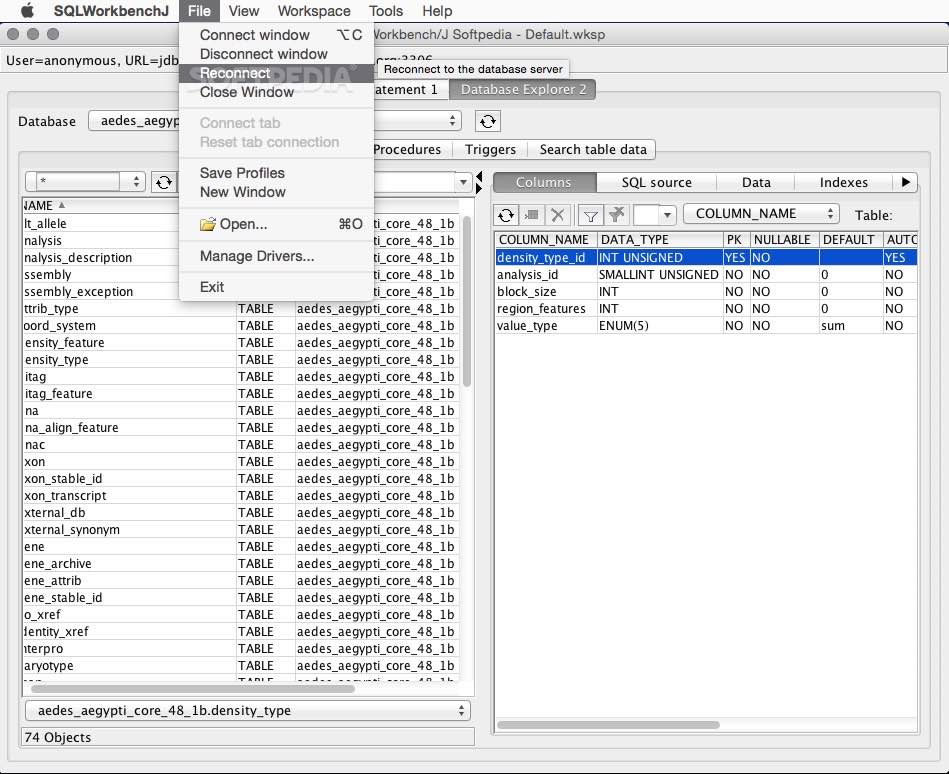Sort by NULLABLE column header
The height and width of the screenshot is (774, 949).
[784, 240]
